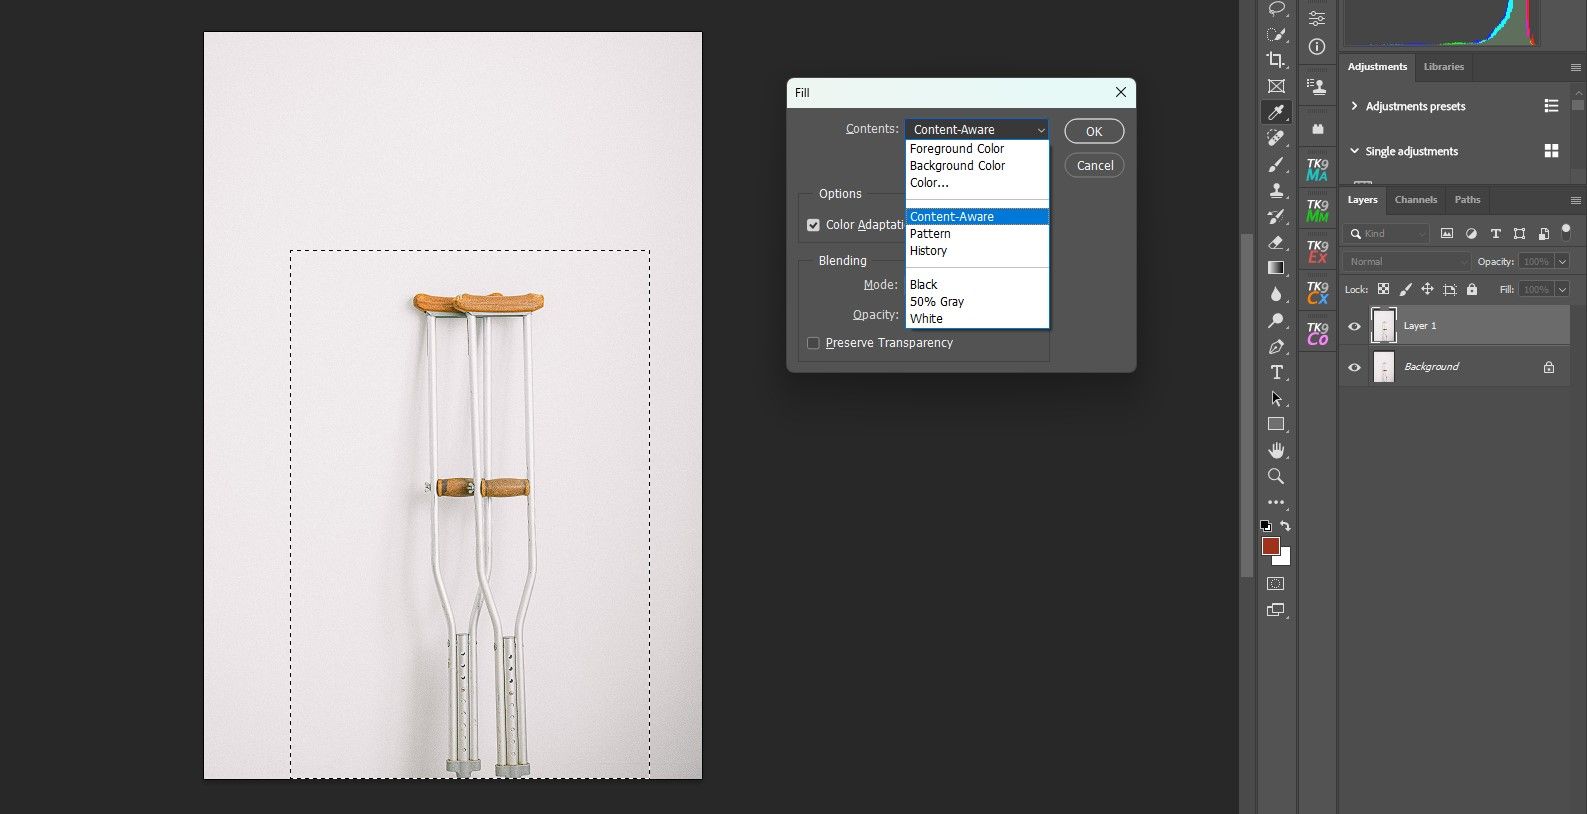Select the Crop tool
Image resolution: width=1587 pixels, height=814 pixels.
click(x=1276, y=60)
